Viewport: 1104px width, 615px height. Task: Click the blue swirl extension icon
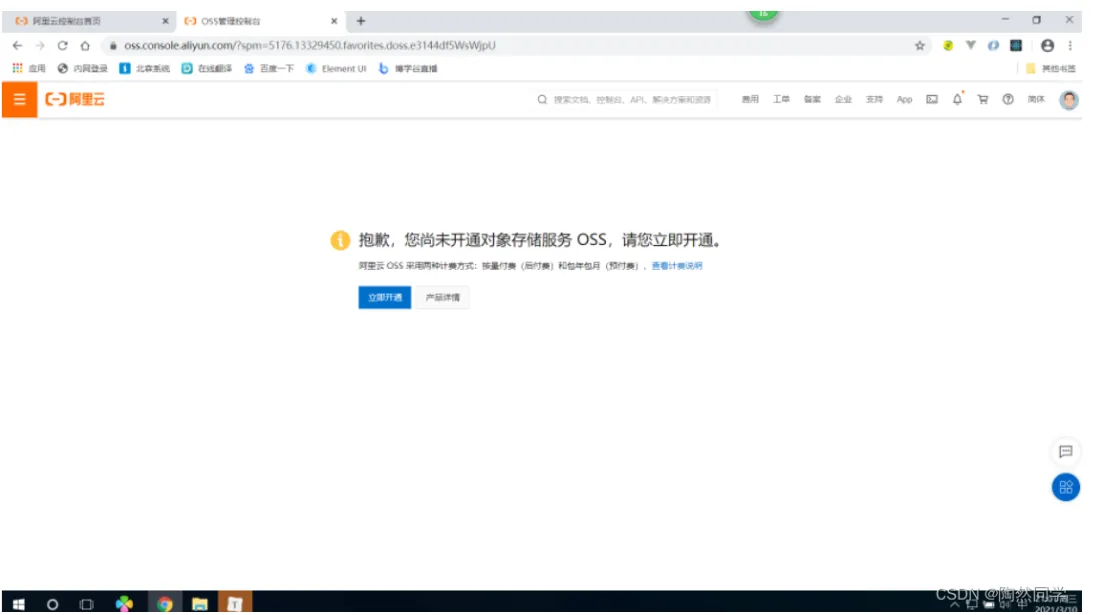point(993,45)
